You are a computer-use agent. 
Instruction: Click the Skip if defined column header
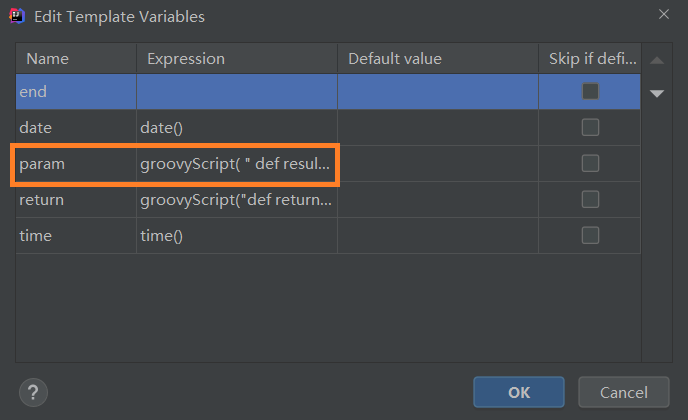(x=590, y=58)
